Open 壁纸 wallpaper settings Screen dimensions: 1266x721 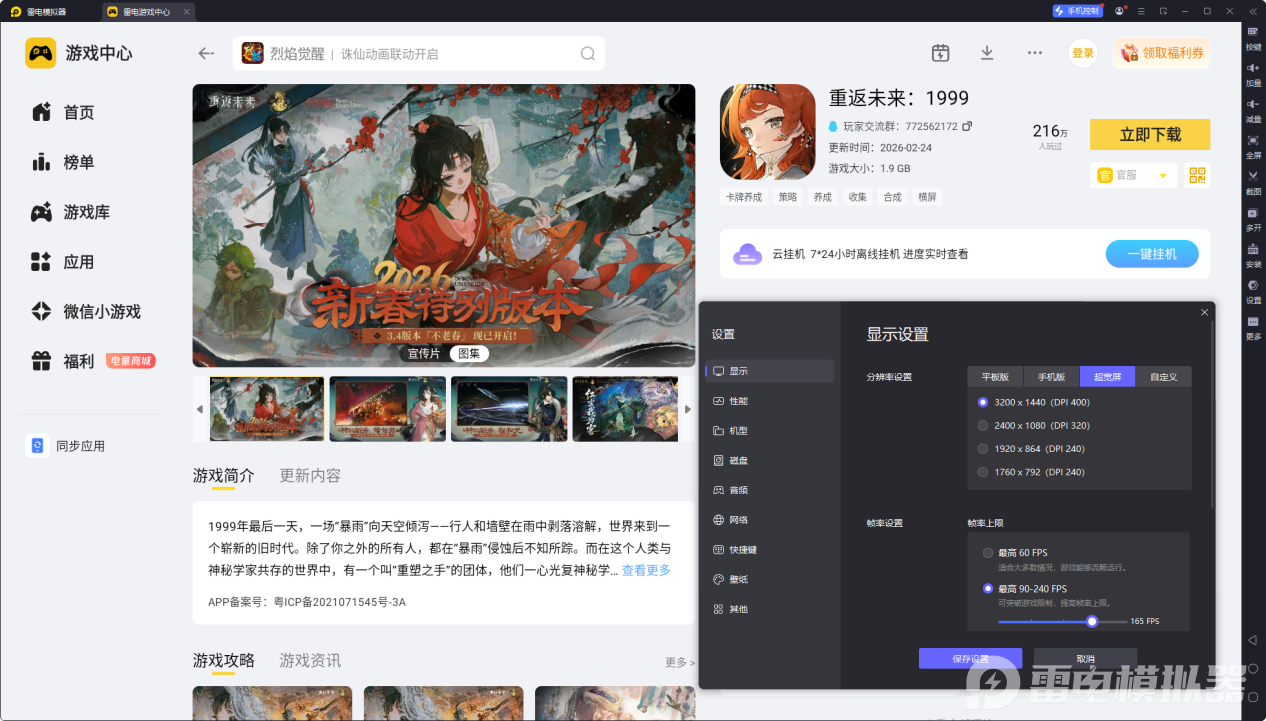769,579
